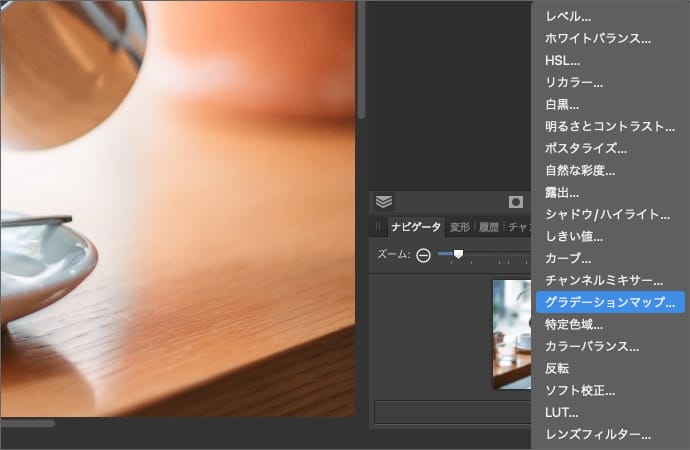Screen dimensions: 690x450
Task: Click the canvas vertical scrollbar
Action: 361,60
